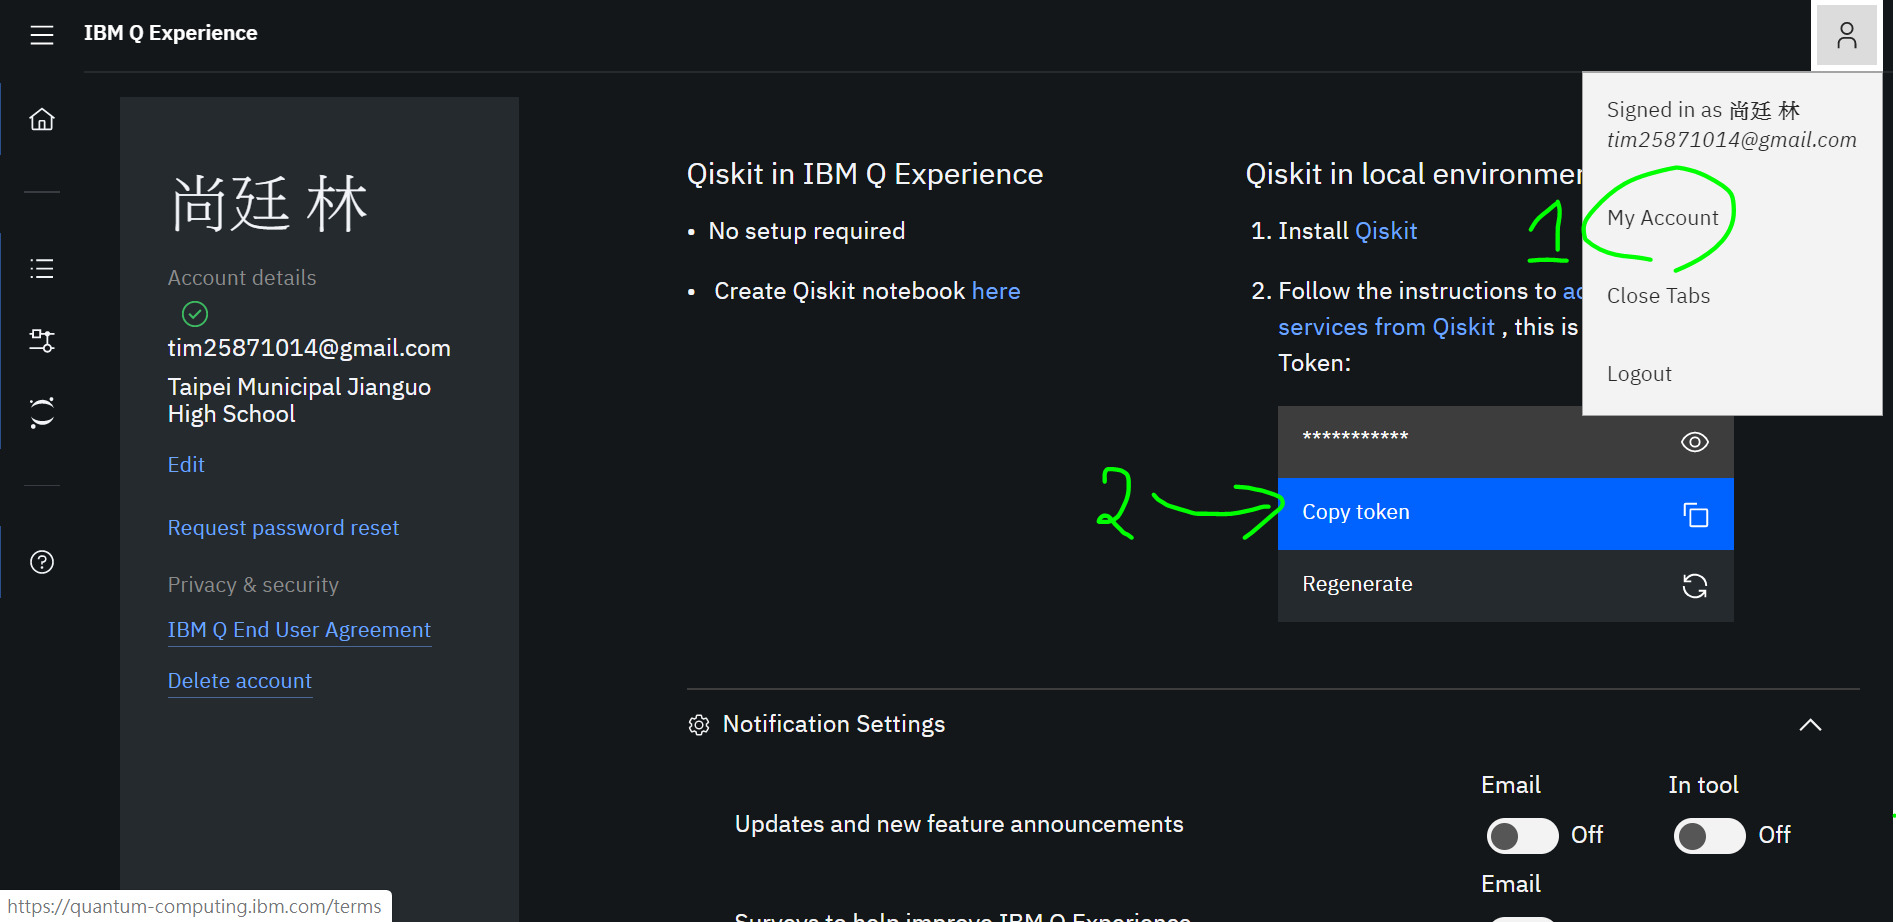The image size is (1896, 922).
Task: Toggle In tool switch for updates announcements
Action: tap(1710, 835)
